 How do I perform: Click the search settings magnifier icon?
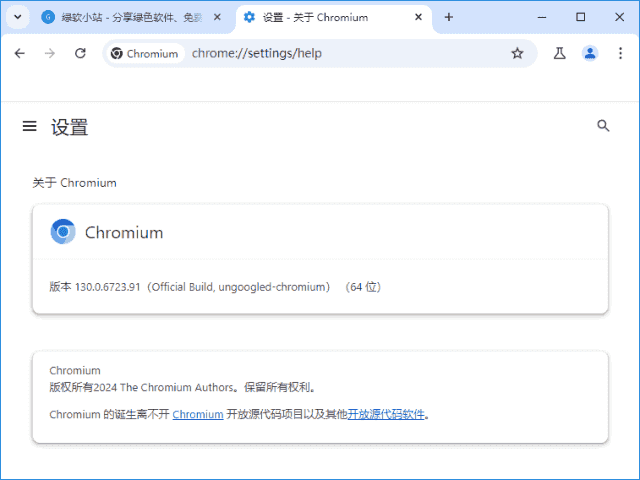point(603,126)
